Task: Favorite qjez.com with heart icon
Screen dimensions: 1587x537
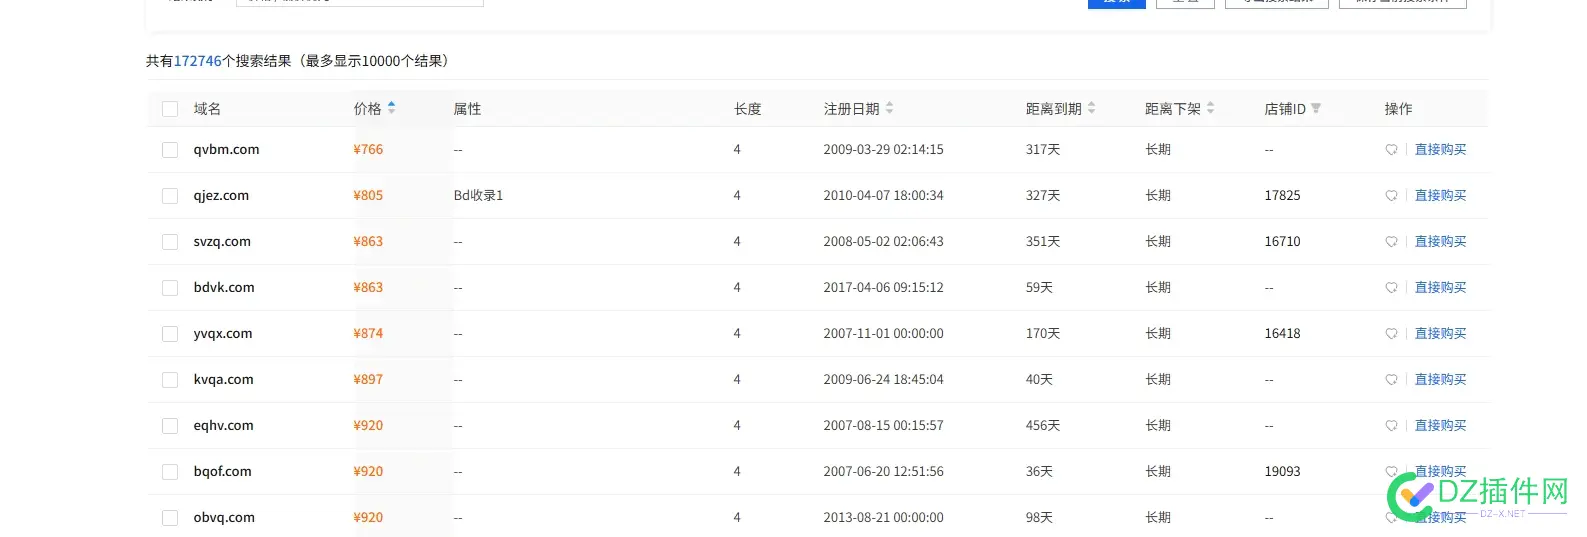Action: pos(1391,196)
